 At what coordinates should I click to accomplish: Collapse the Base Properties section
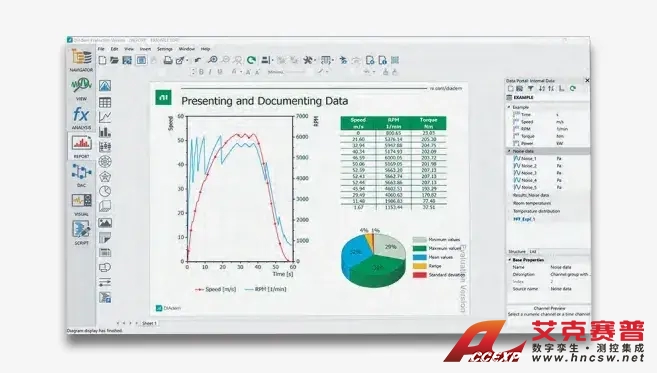[x=510, y=260]
